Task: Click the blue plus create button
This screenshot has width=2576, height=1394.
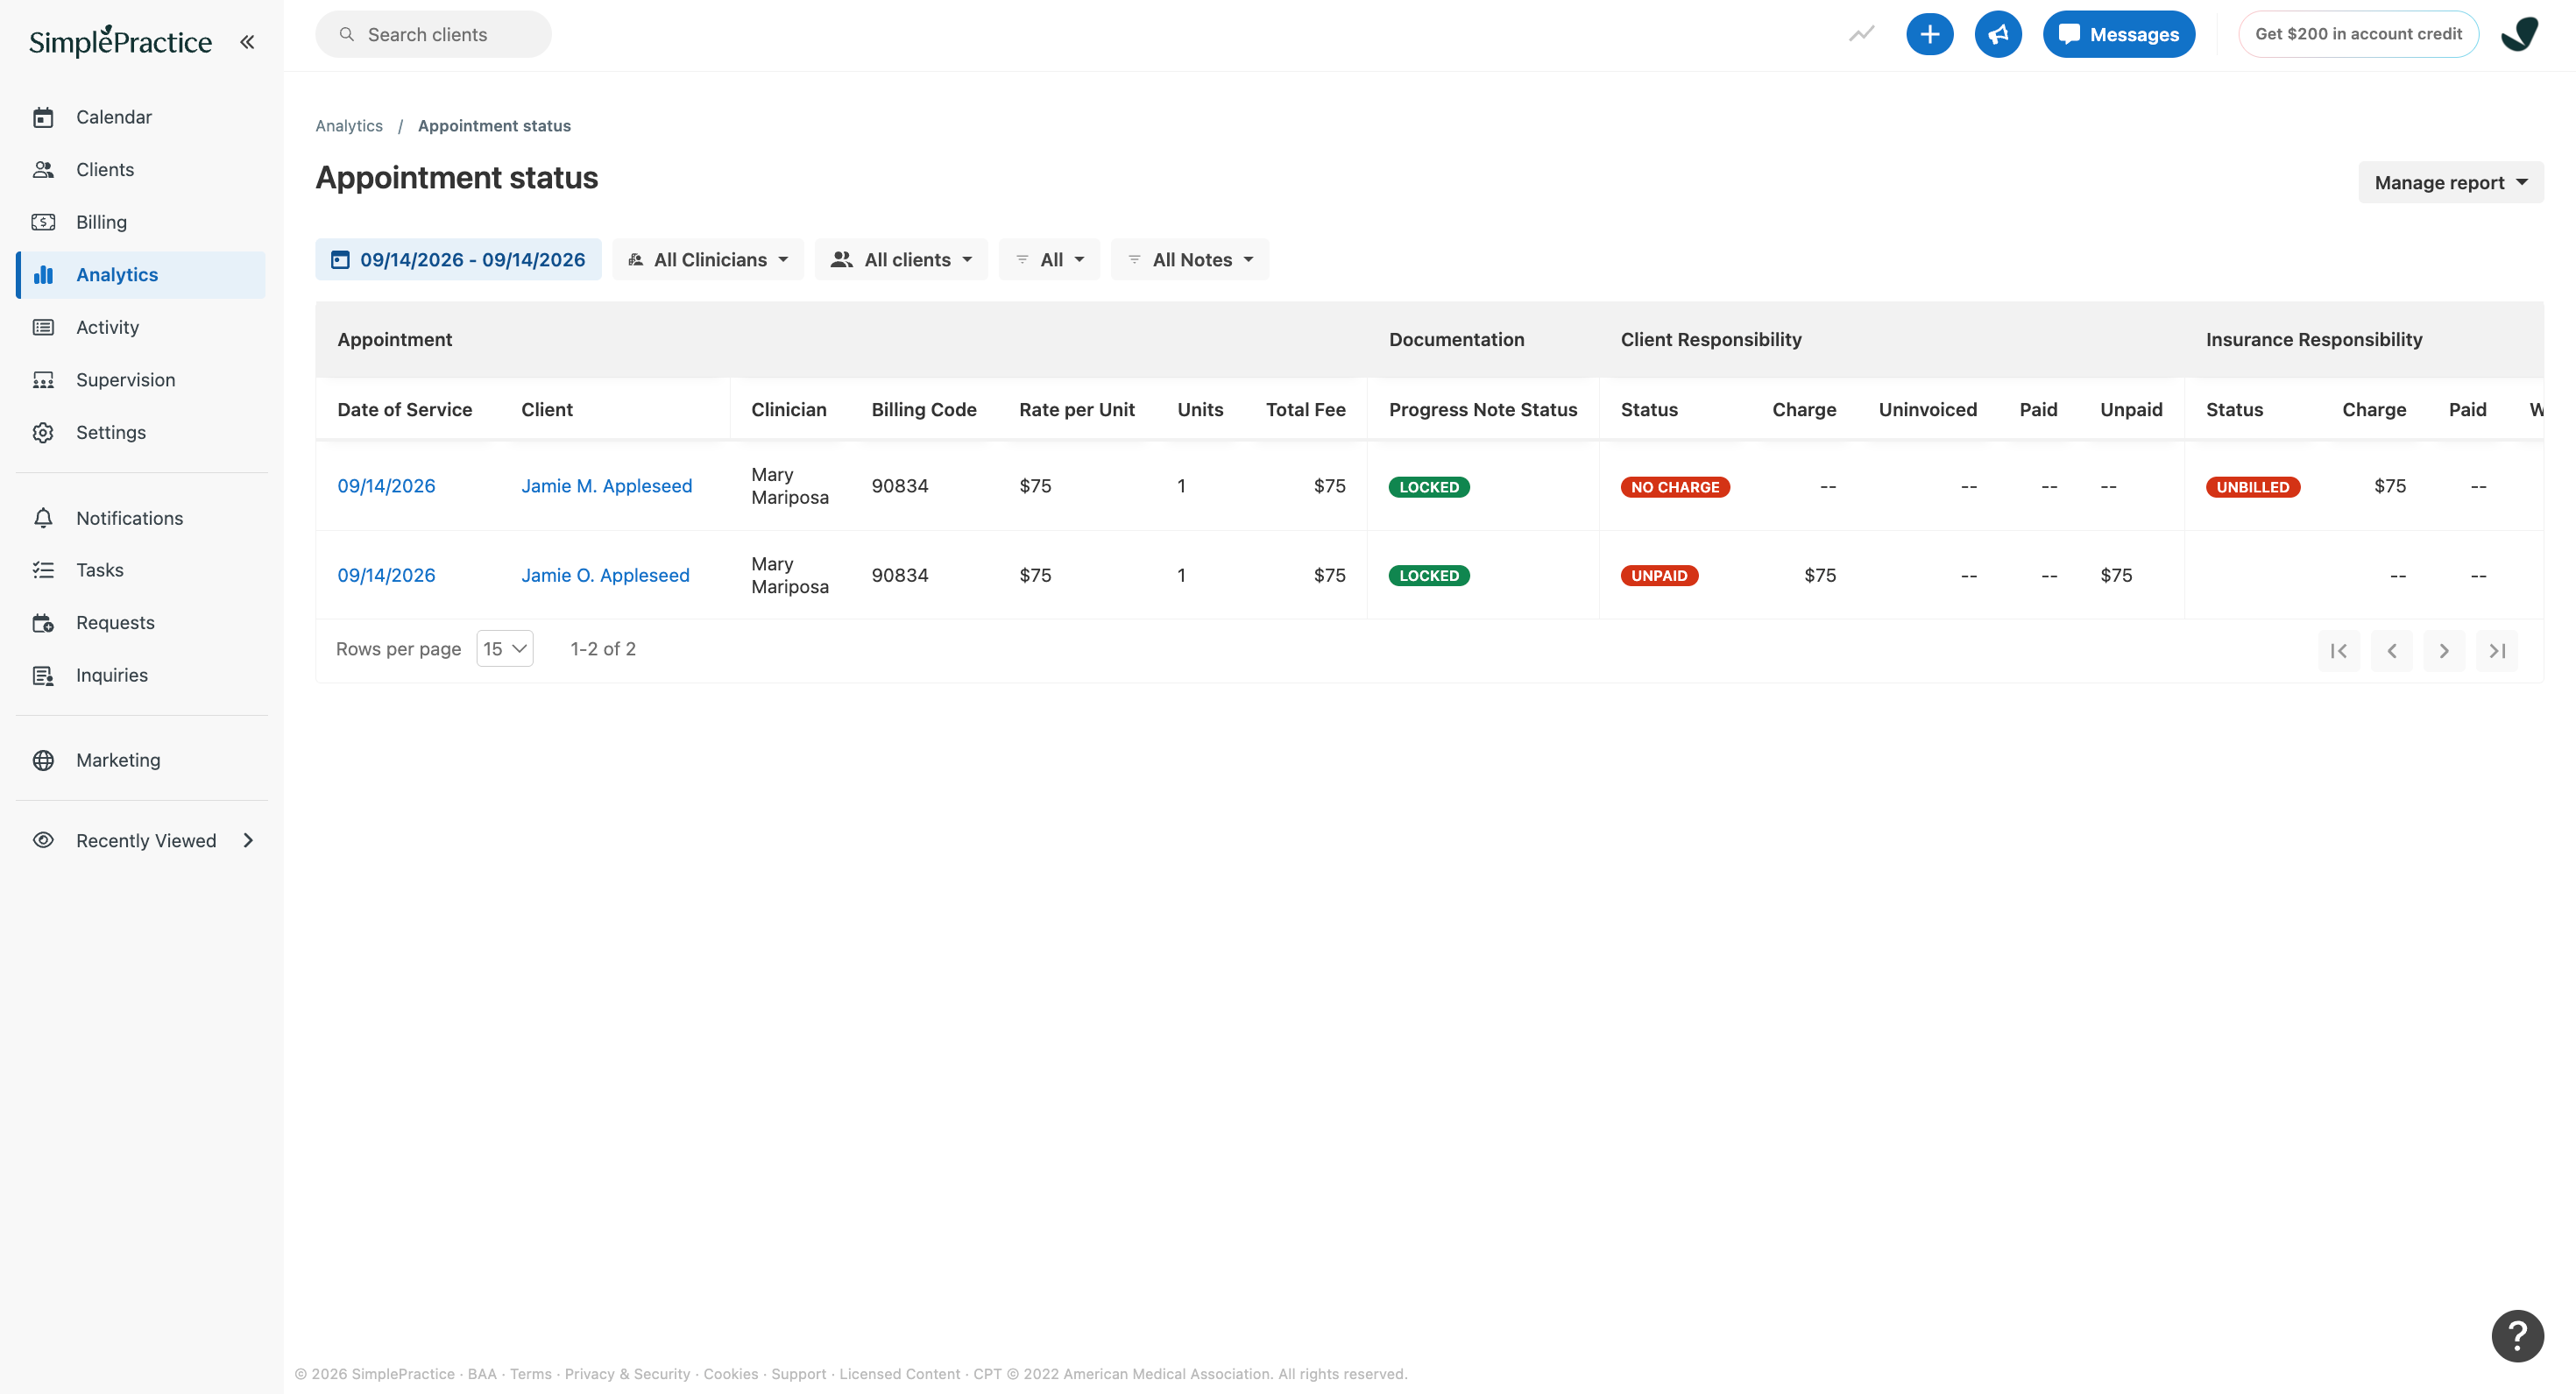Action: point(1929,34)
